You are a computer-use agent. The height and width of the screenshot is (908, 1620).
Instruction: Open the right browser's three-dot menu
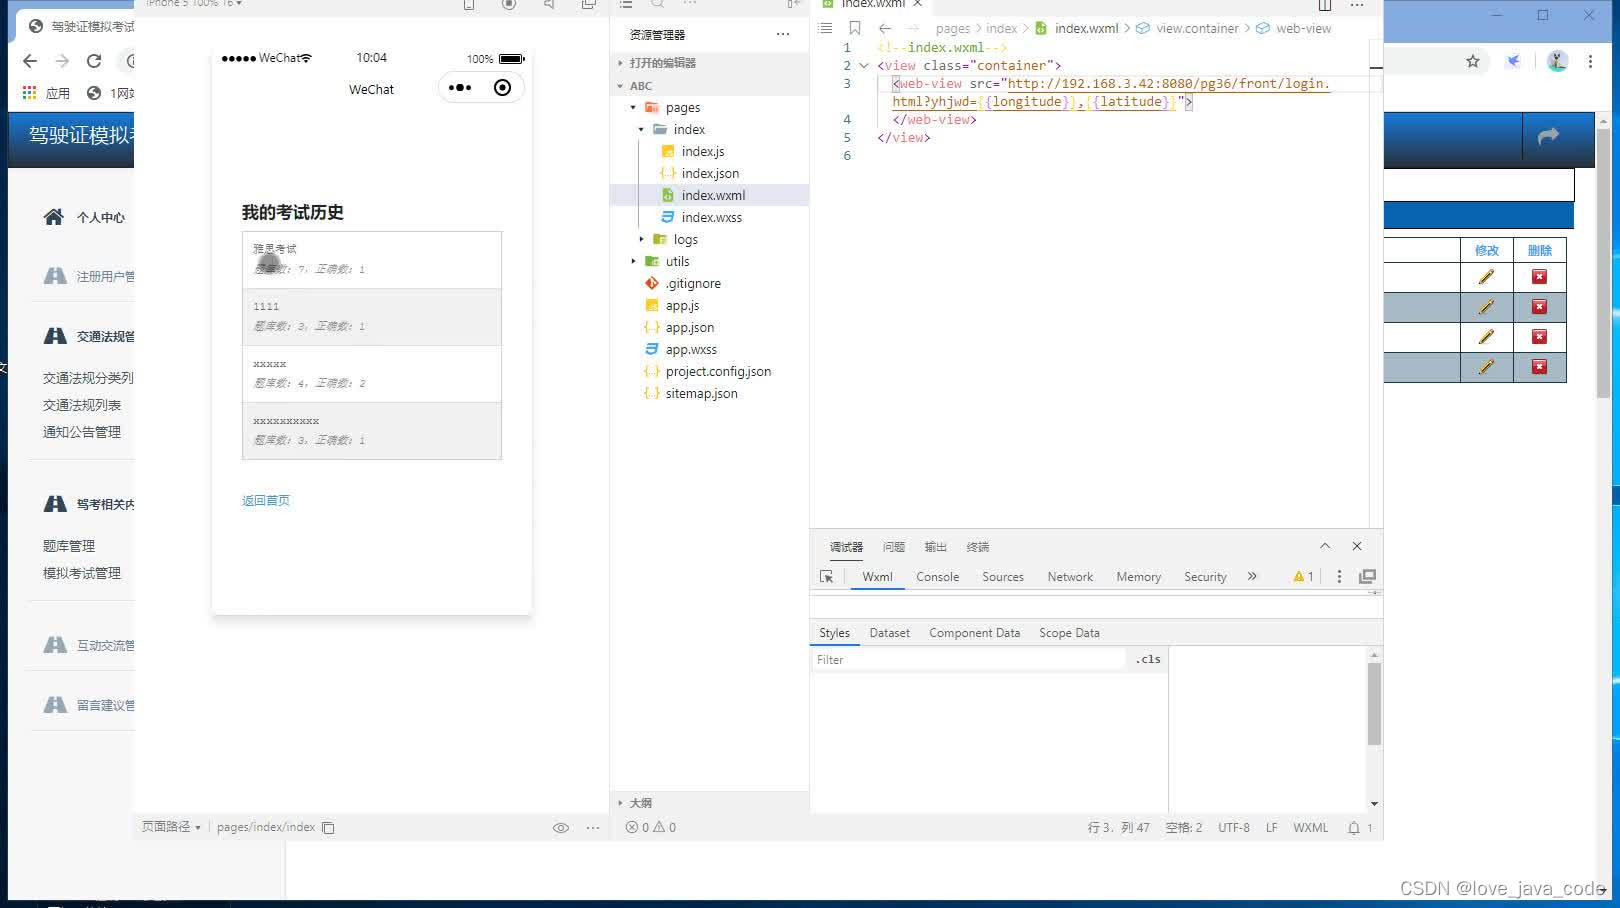[x=1590, y=61]
